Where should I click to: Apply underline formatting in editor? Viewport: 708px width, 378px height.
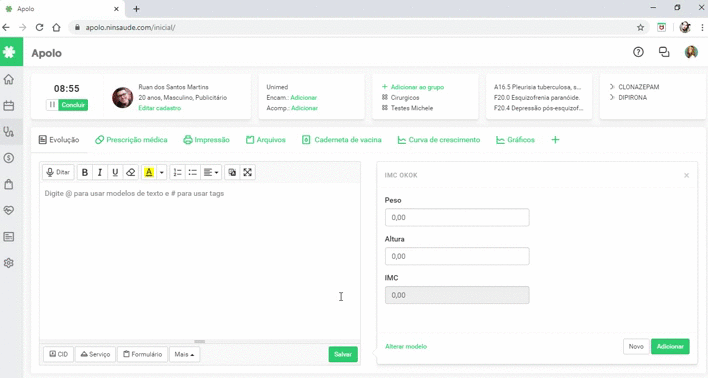pos(115,173)
